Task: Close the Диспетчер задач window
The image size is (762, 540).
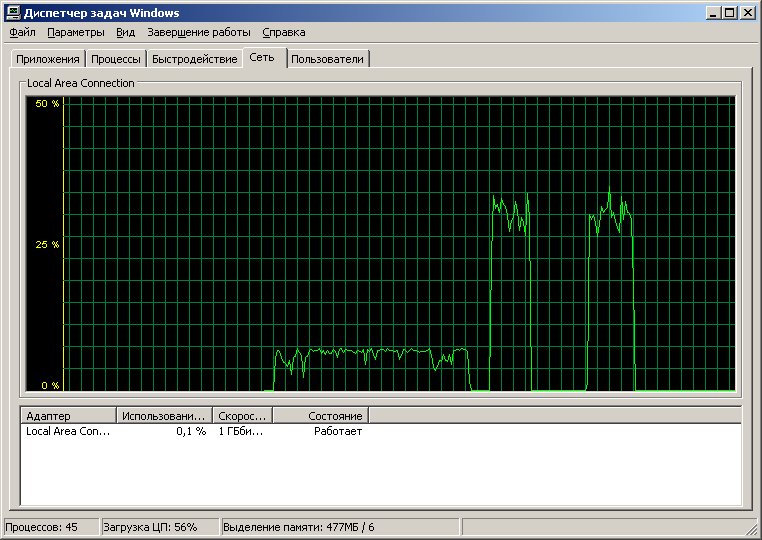Action: tap(747, 13)
